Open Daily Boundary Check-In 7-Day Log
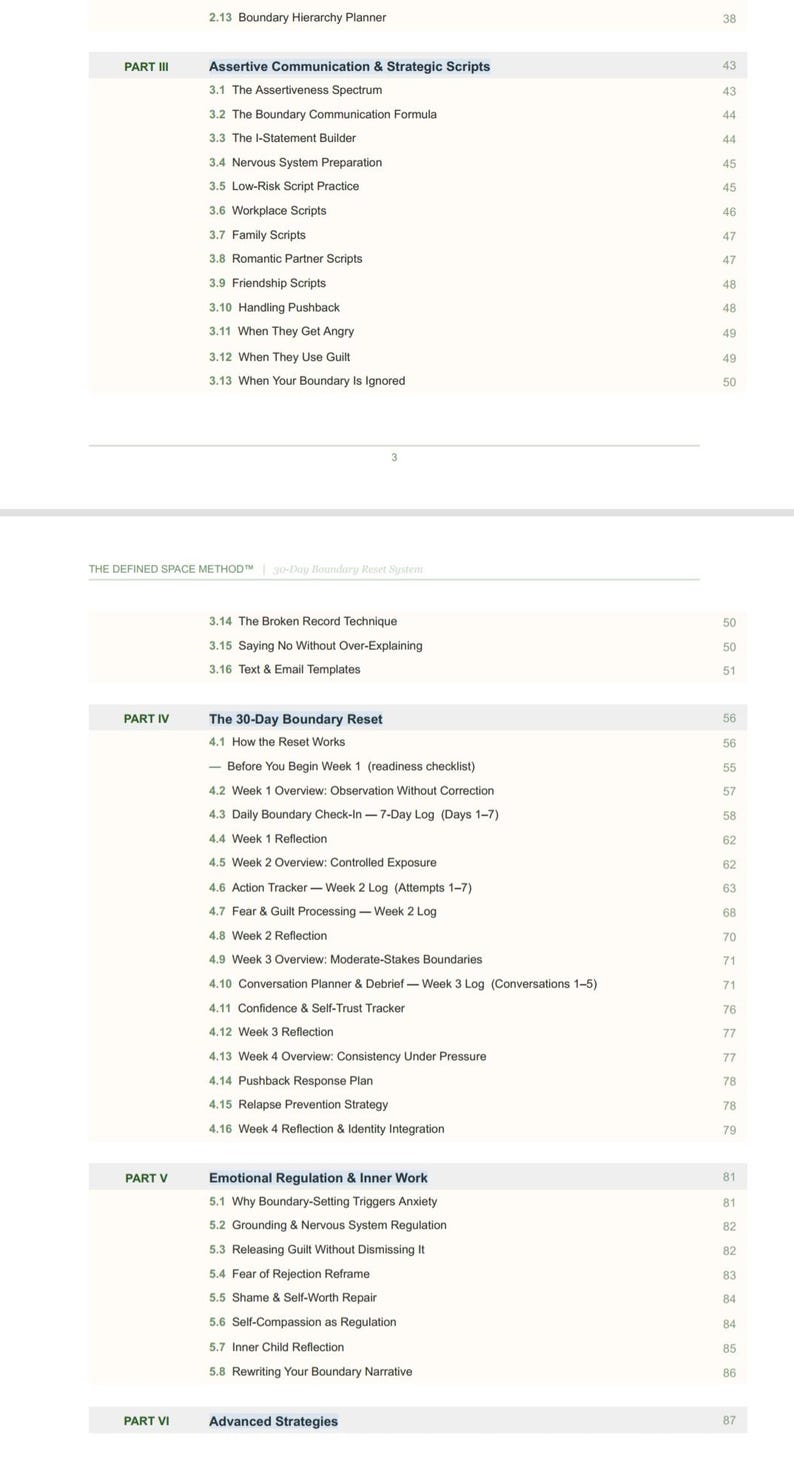This screenshot has height=1484, width=794. [x=354, y=815]
